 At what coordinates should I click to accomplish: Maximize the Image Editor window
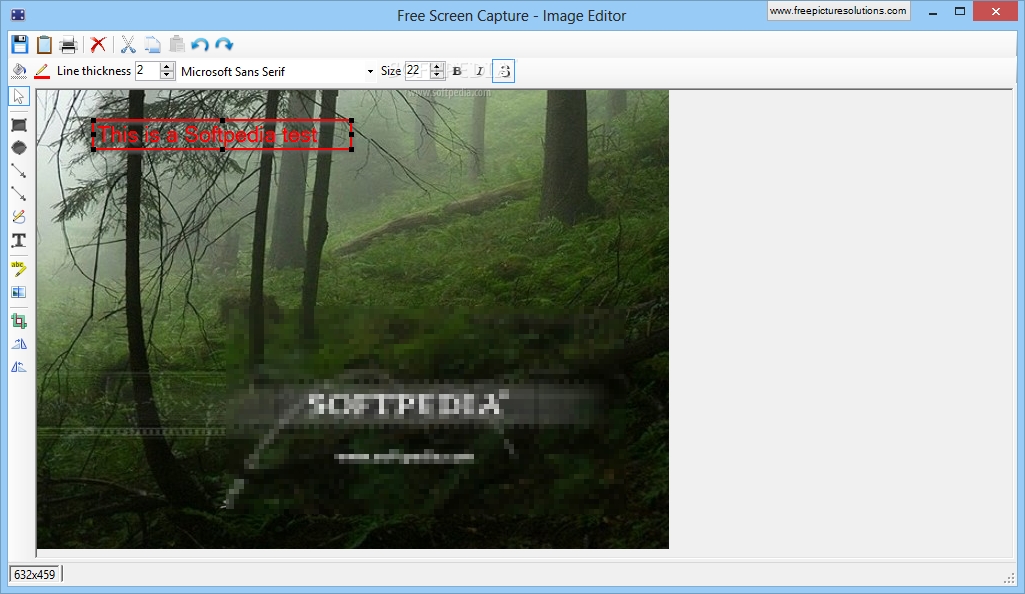click(x=960, y=11)
